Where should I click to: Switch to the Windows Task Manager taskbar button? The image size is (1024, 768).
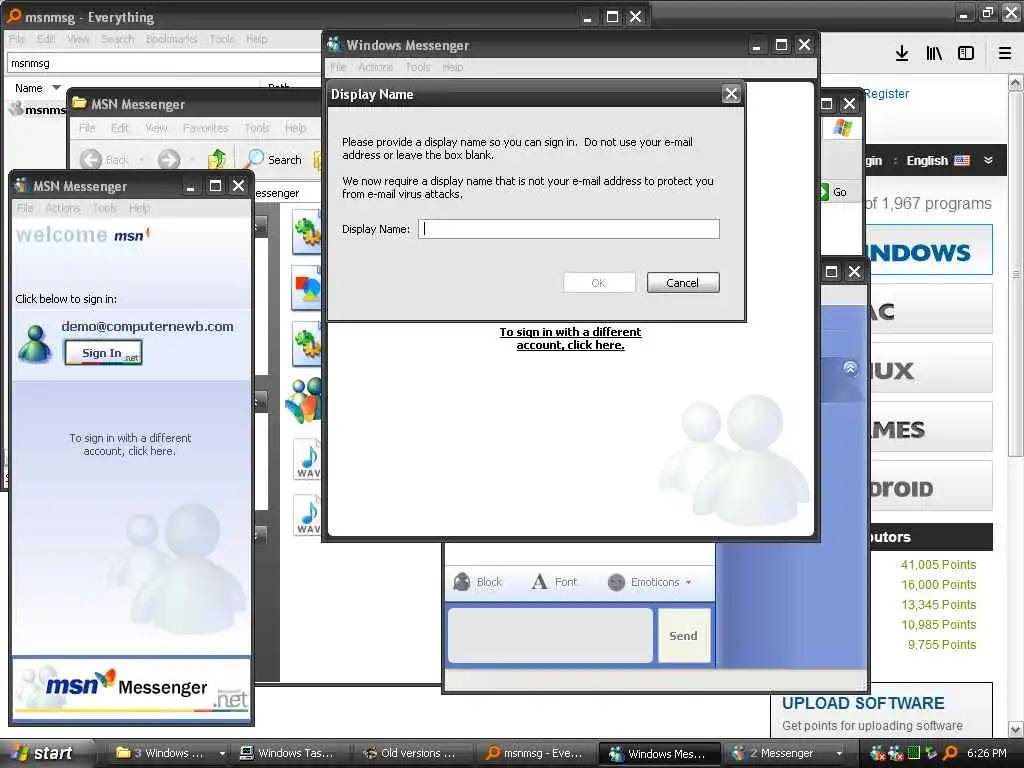tap(287, 754)
